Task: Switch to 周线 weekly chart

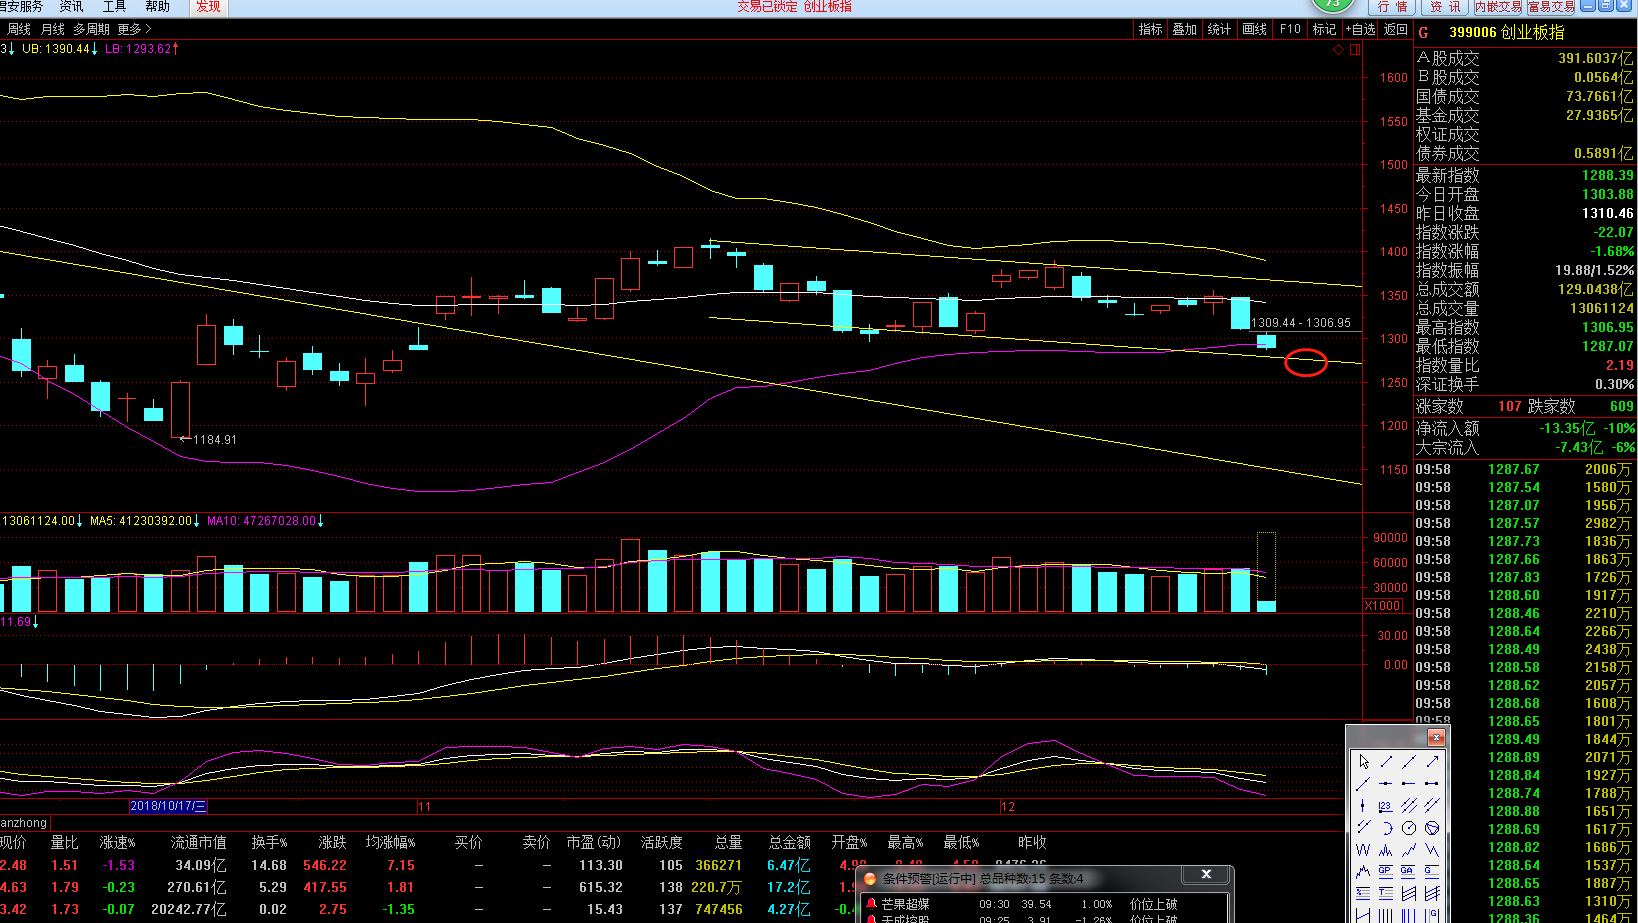Action: 19,29
